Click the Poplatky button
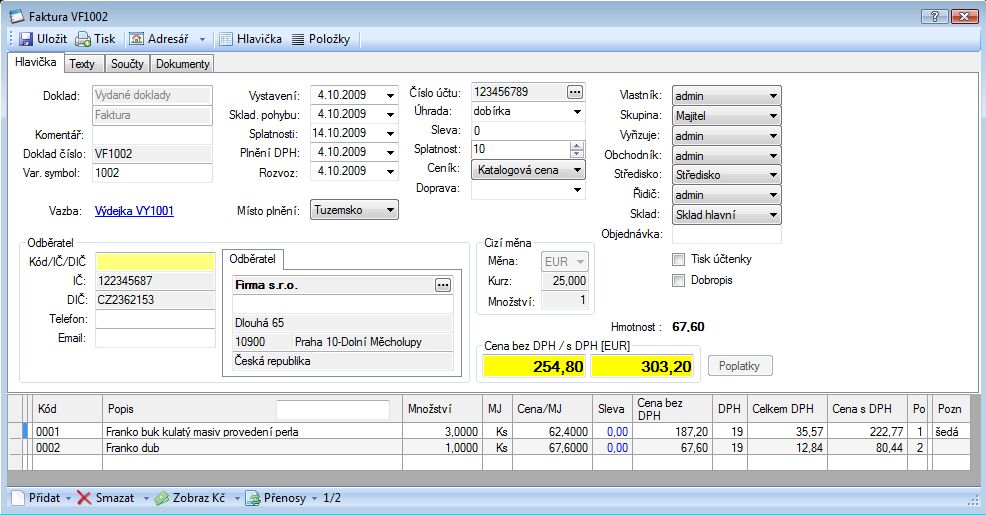 [x=740, y=366]
